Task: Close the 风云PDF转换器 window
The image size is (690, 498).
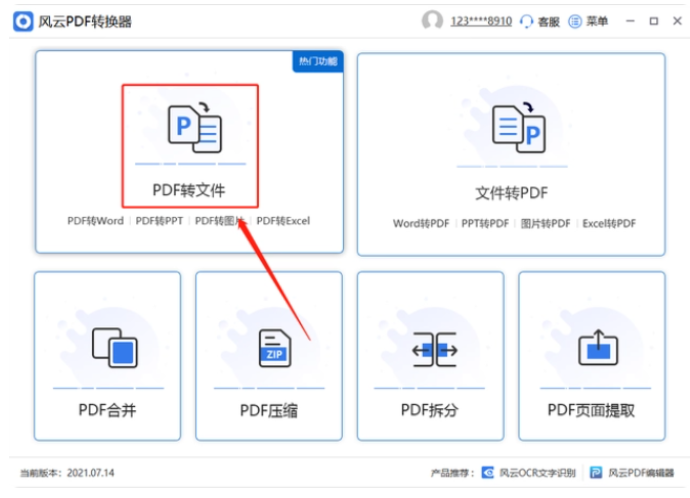Action: (x=677, y=21)
